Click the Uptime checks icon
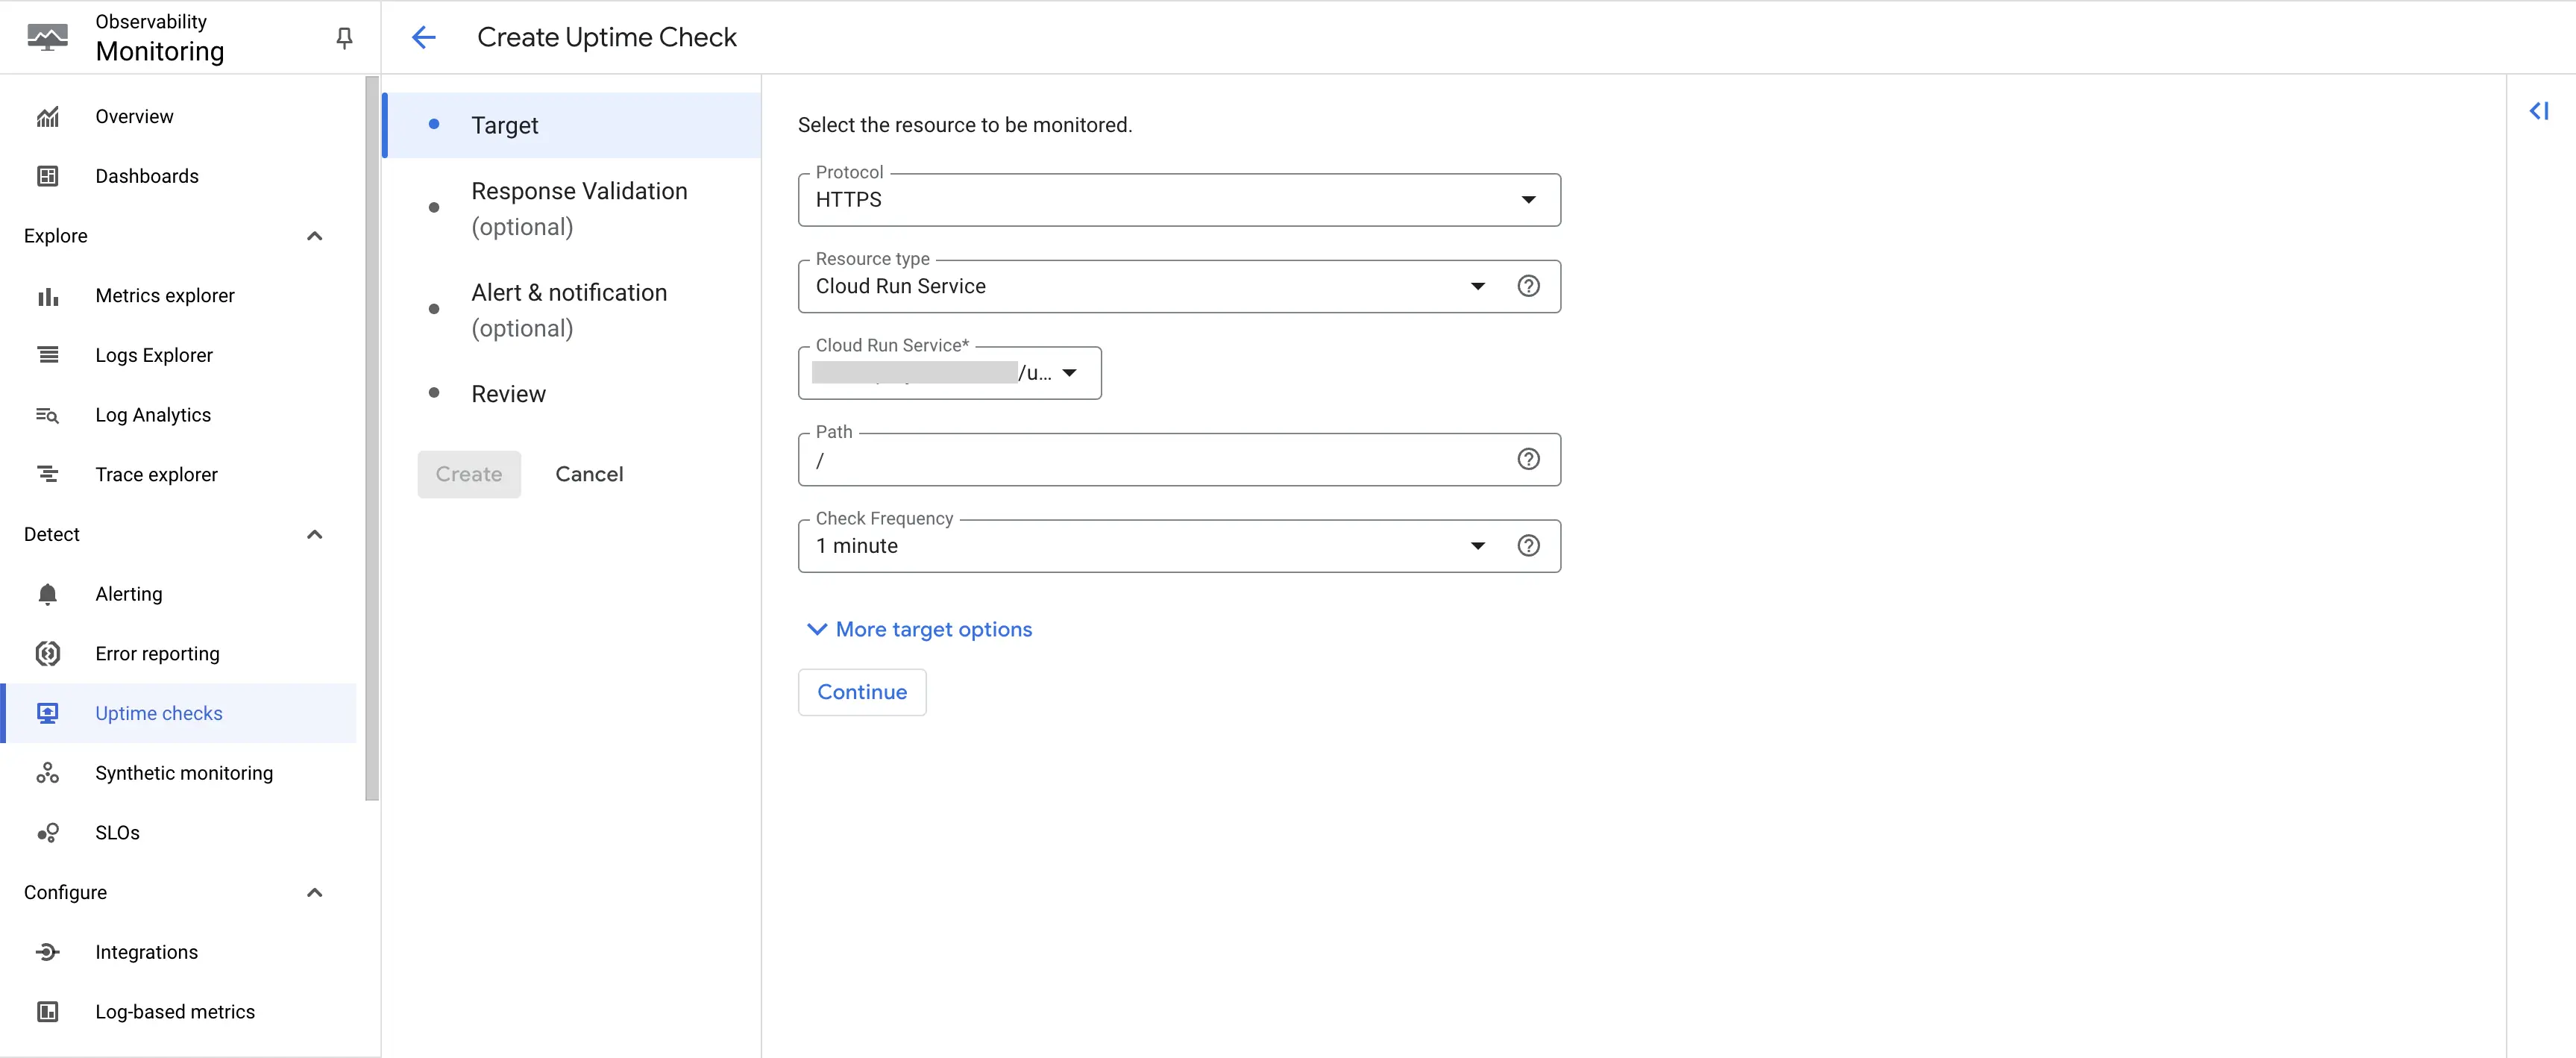The width and height of the screenshot is (2576, 1058). click(48, 713)
